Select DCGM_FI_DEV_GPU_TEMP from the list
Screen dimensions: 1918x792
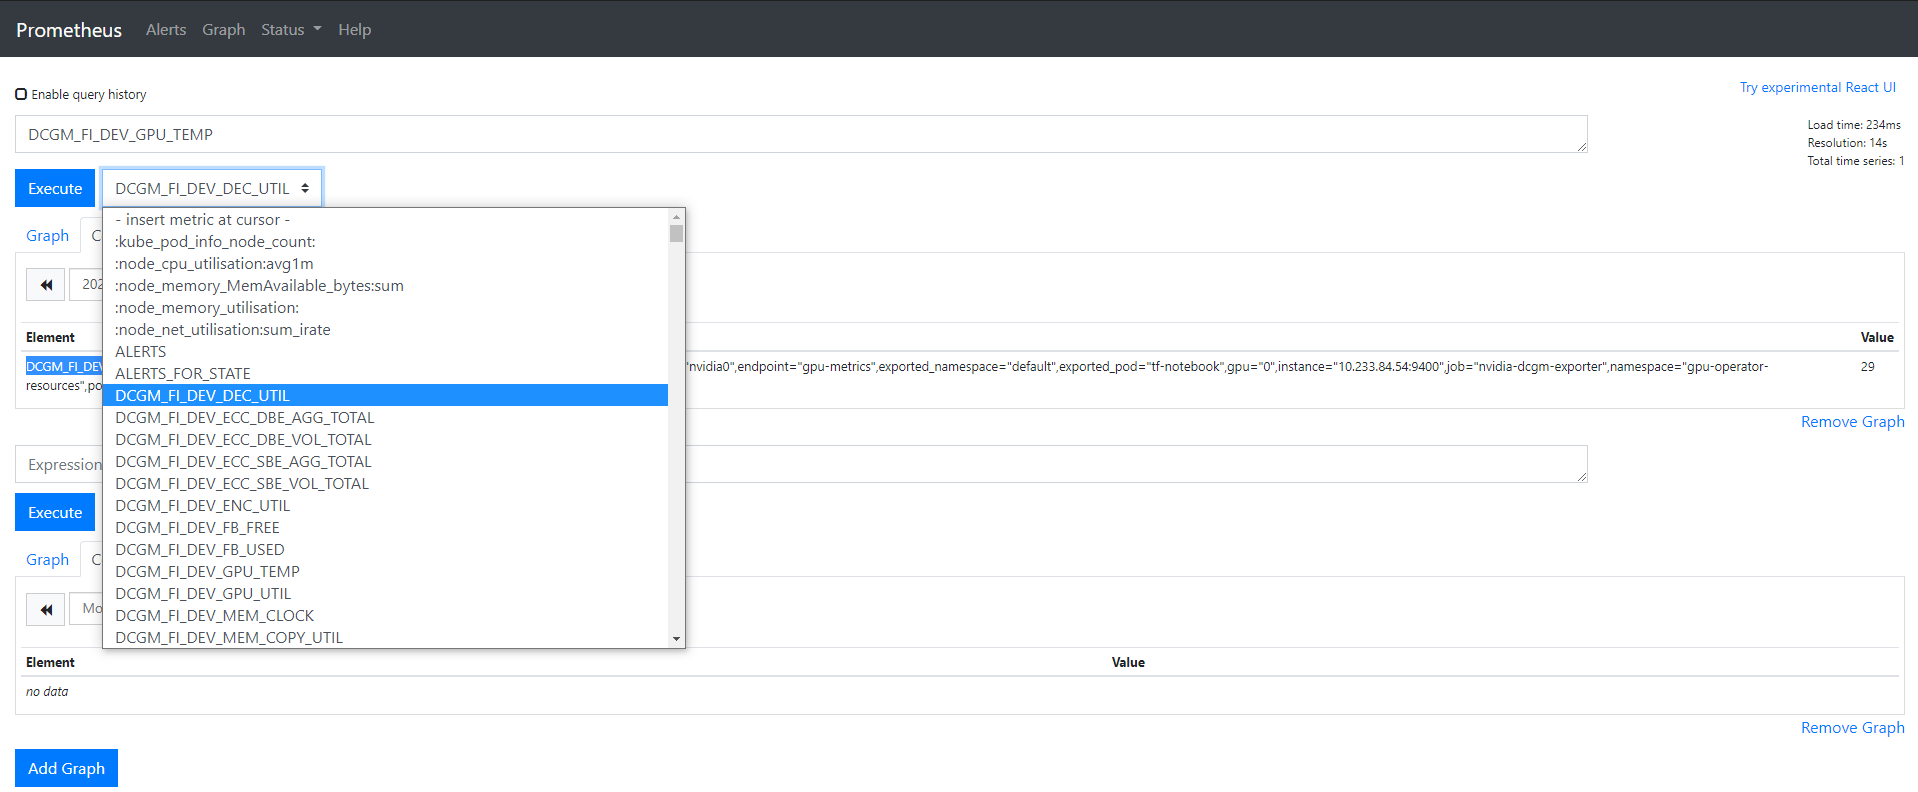coord(385,572)
